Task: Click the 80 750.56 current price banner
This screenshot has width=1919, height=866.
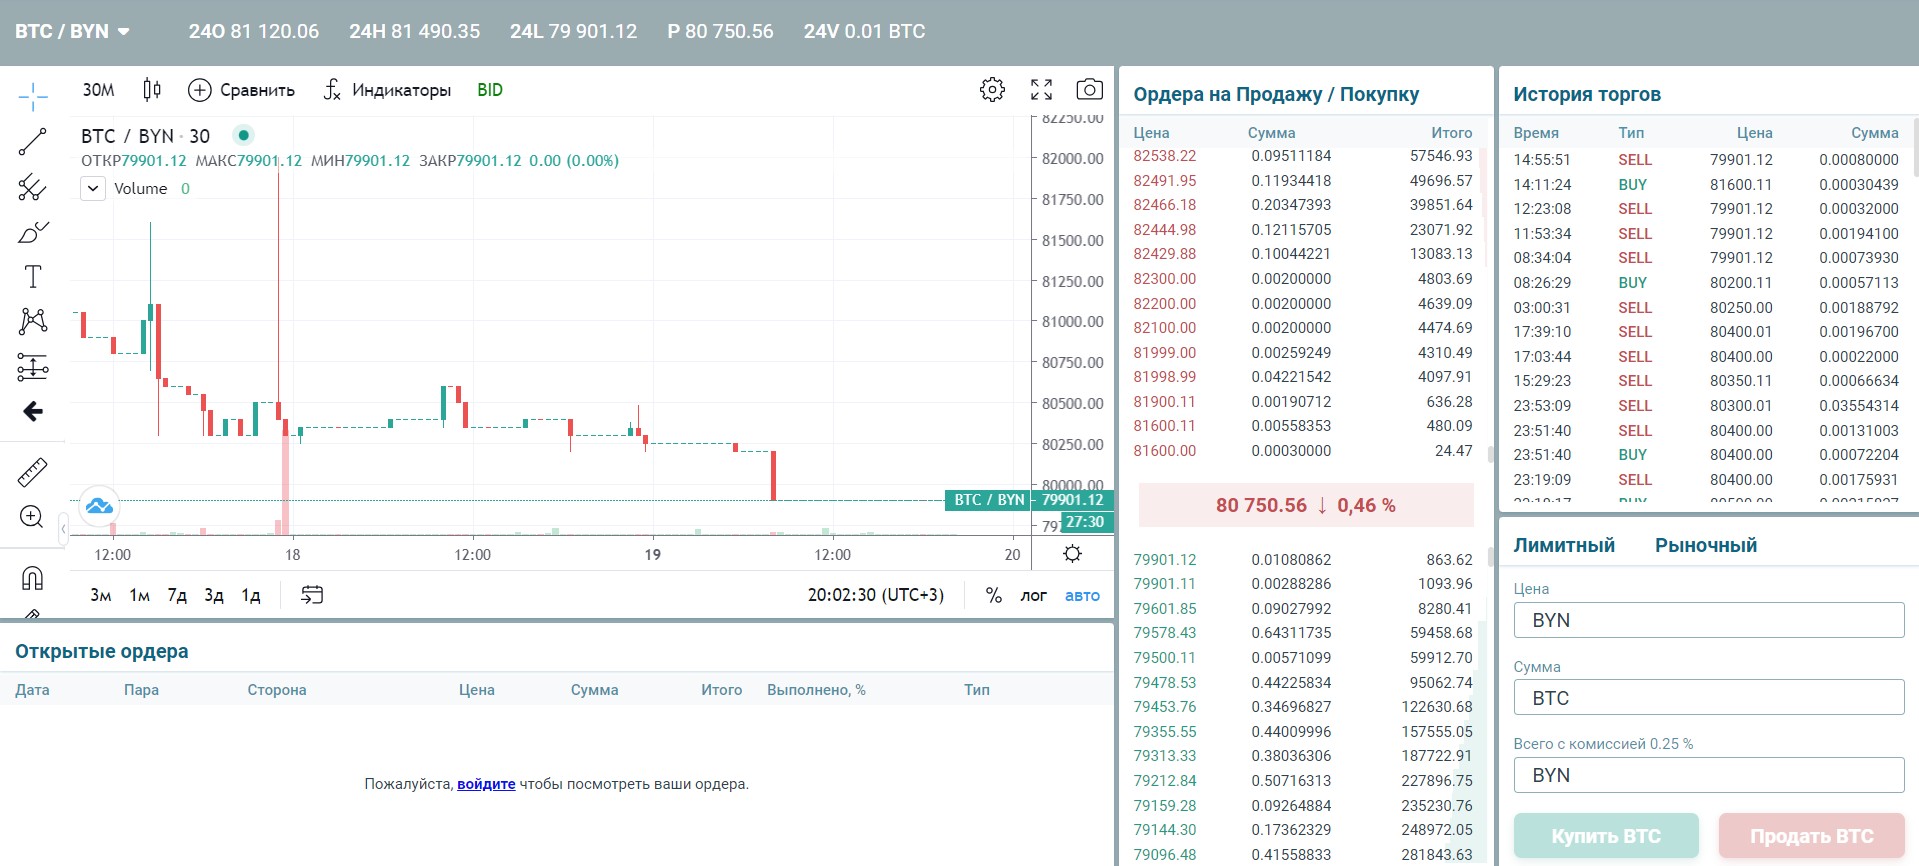Action: 1306,505
